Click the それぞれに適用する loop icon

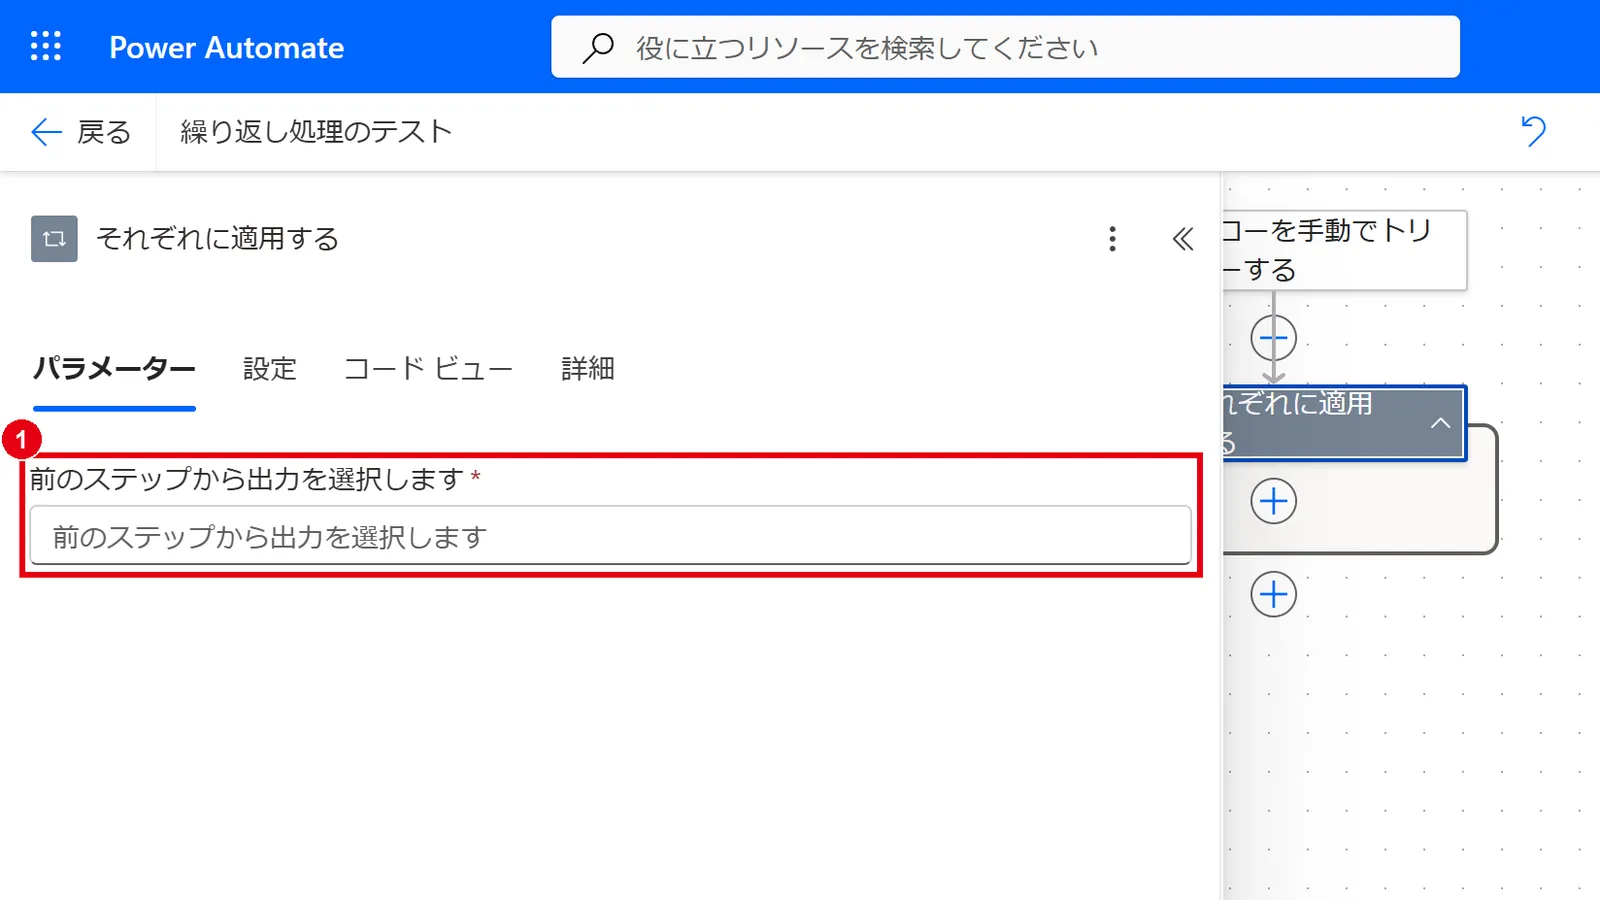click(54, 239)
